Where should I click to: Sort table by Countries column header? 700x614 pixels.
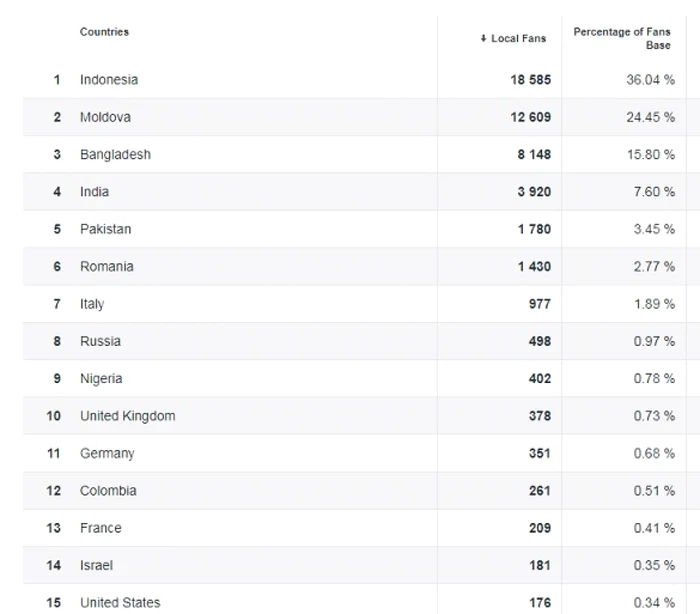click(x=104, y=32)
